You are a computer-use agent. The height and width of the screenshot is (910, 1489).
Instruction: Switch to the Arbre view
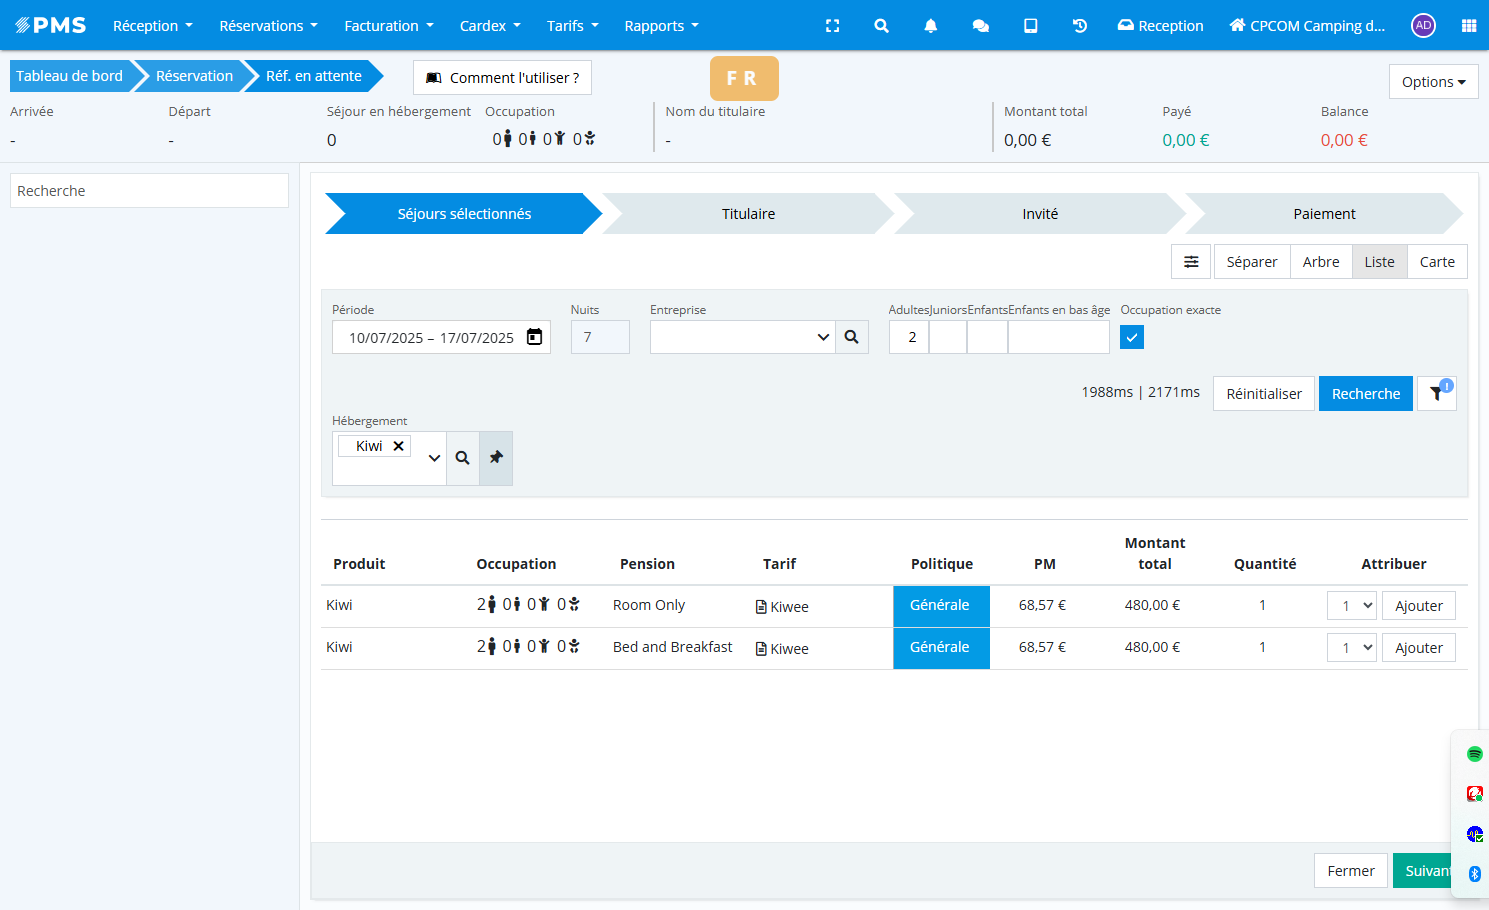[1320, 262]
